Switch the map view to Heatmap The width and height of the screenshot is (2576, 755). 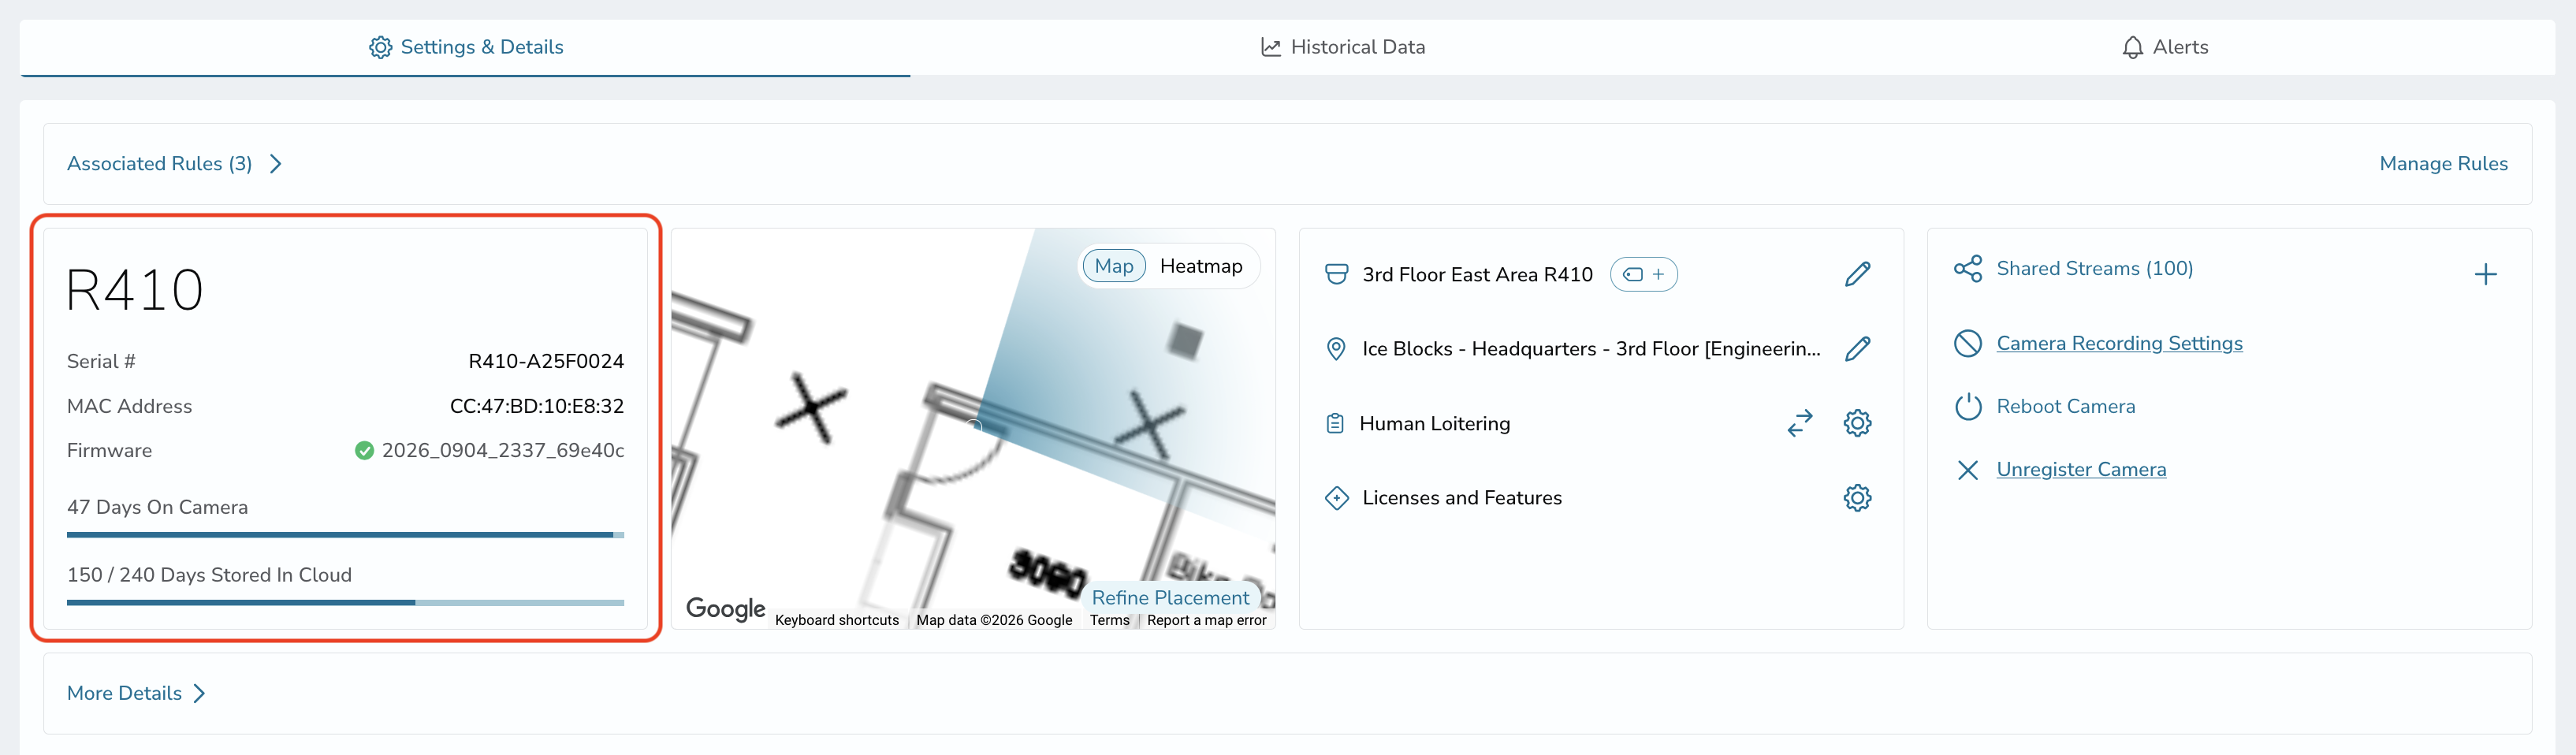tap(1201, 266)
